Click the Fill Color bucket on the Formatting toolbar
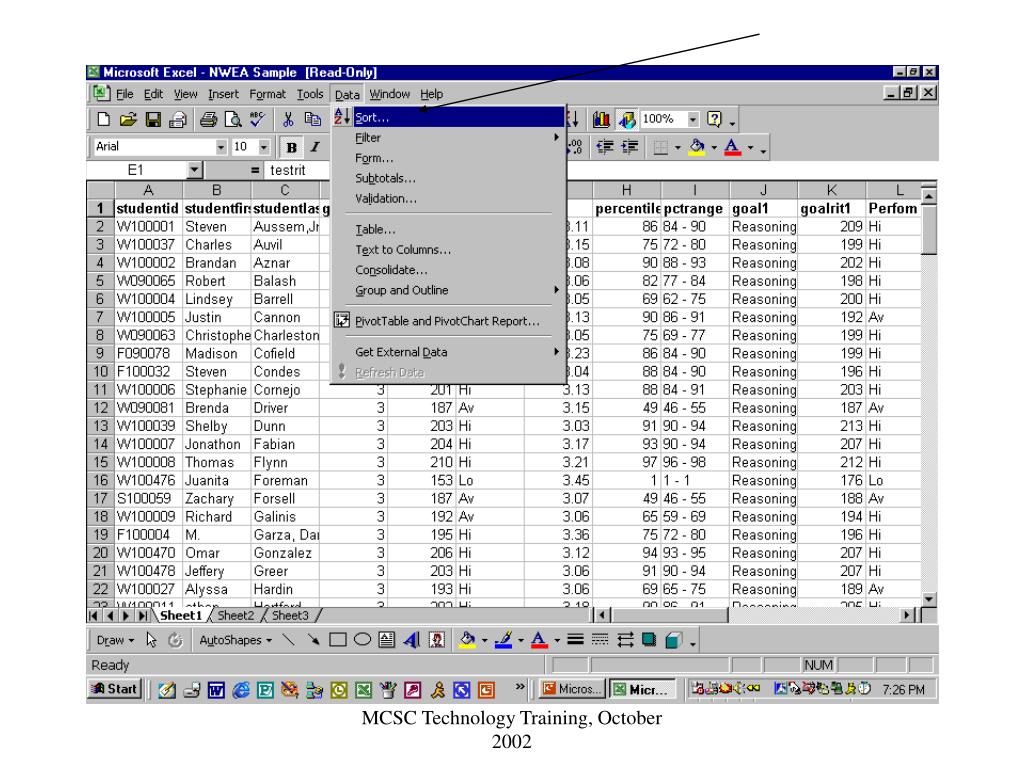Viewport: 1024px width, 768px height. pos(697,148)
